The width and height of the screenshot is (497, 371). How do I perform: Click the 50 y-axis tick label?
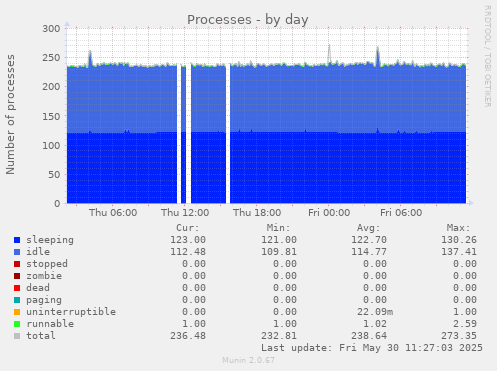[54, 175]
